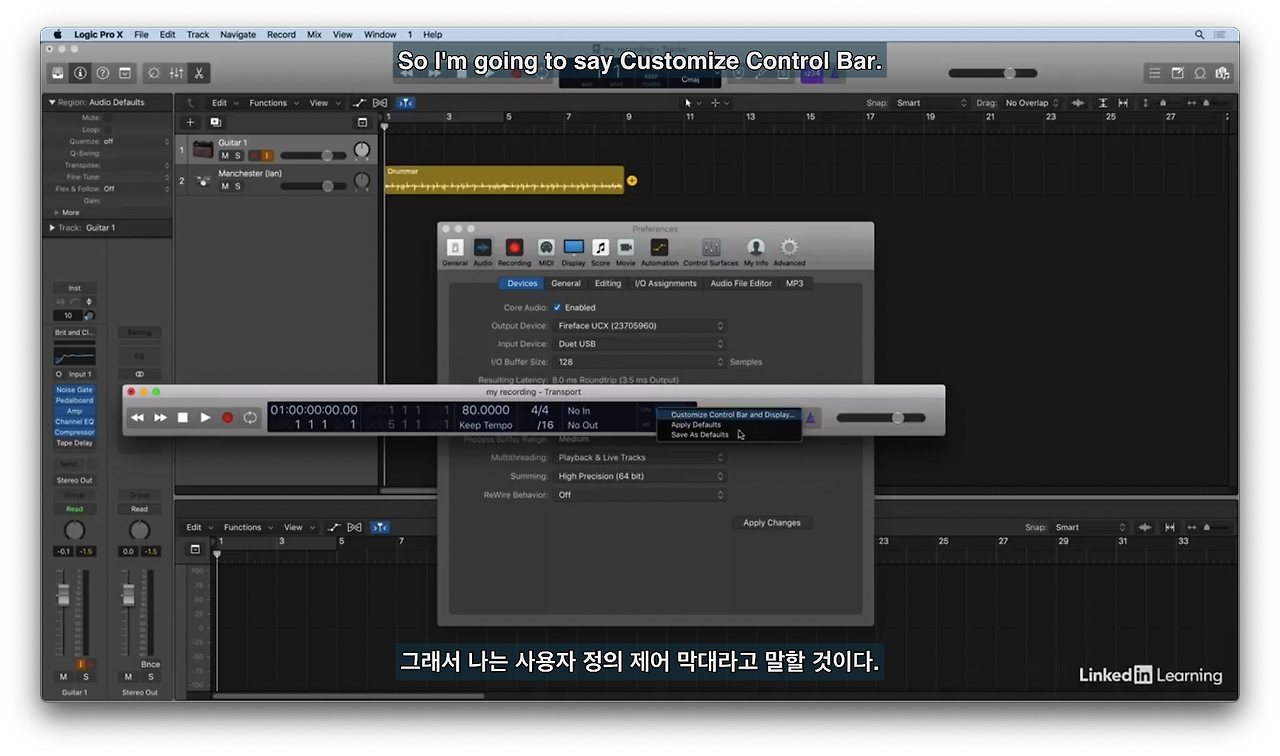The width and height of the screenshot is (1280, 756).
Task: Switch to Audio File Editor tab
Action: click(x=741, y=283)
